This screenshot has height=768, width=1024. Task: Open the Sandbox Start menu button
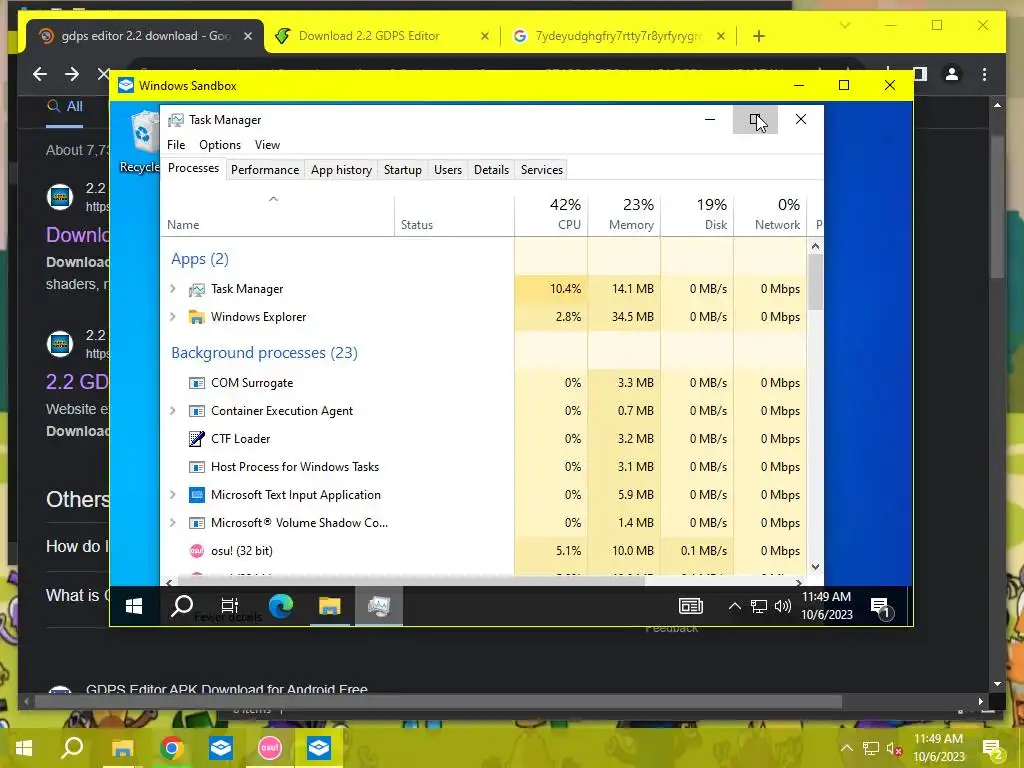[134, 607]
